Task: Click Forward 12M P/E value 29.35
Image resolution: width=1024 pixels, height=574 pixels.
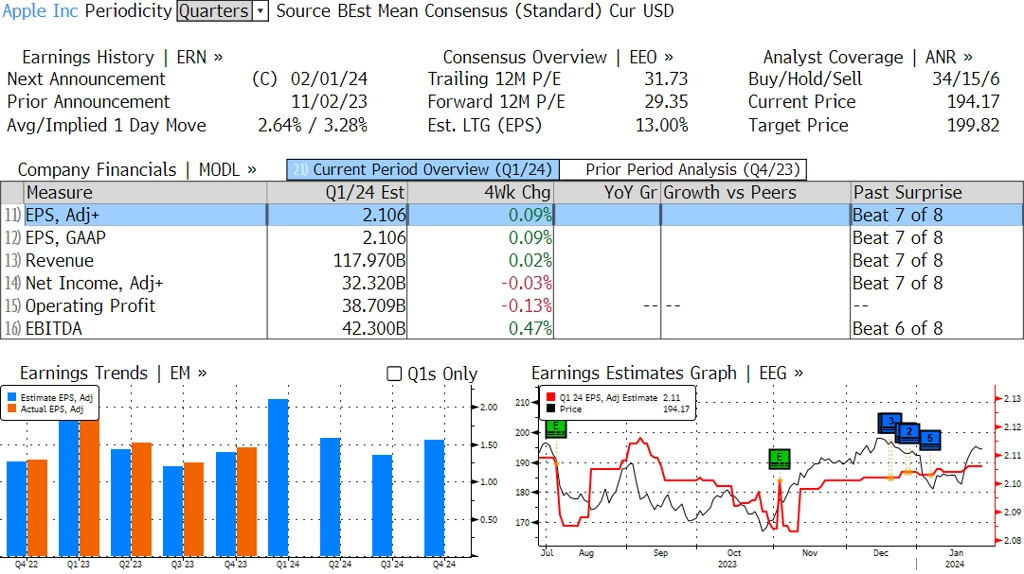Action: click(x=666, y=102)
